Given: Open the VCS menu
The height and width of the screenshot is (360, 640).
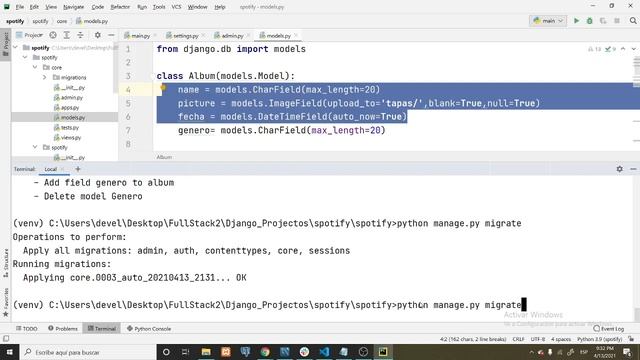Looking at the screenshot, I should (x=176, y=7).
